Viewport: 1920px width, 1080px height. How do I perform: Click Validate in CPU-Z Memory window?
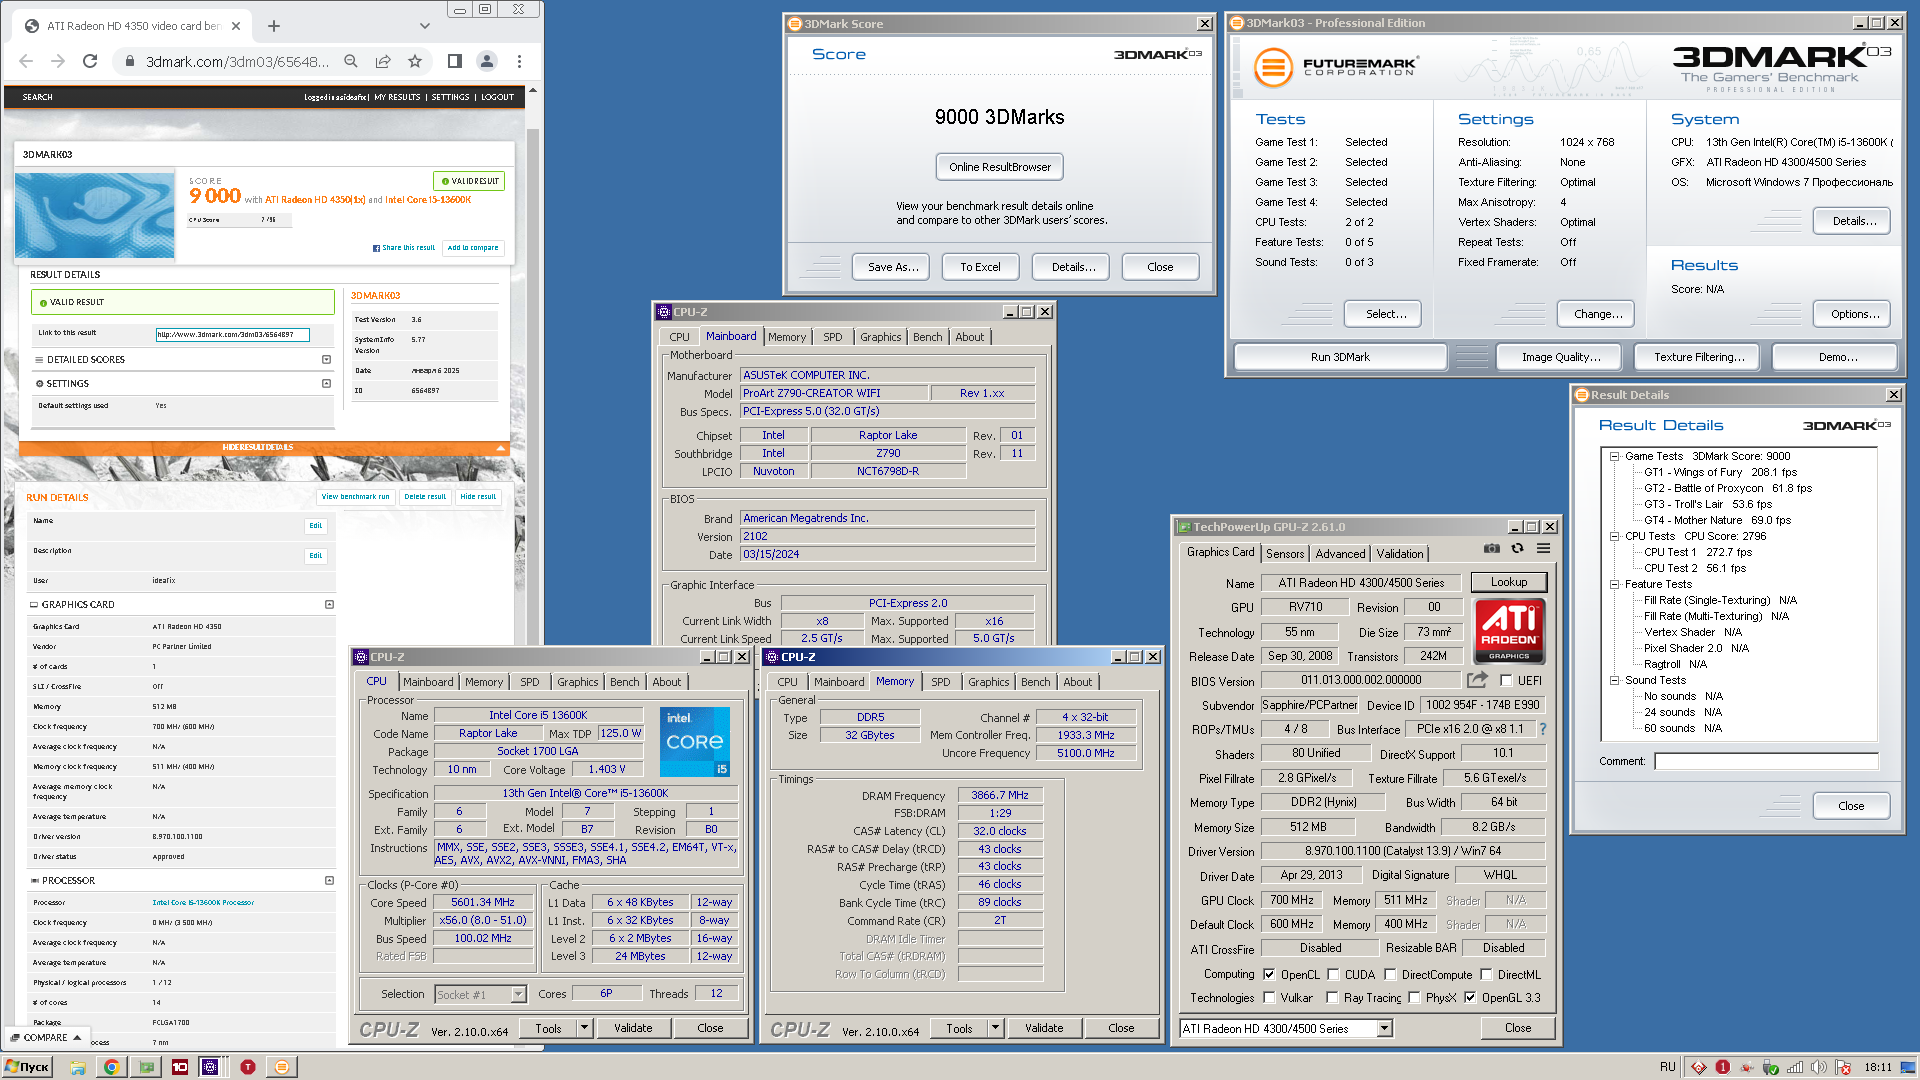point(1044,1028)
